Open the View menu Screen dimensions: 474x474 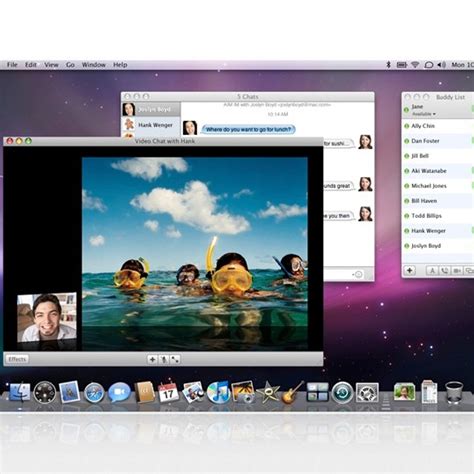coord(51,65)
